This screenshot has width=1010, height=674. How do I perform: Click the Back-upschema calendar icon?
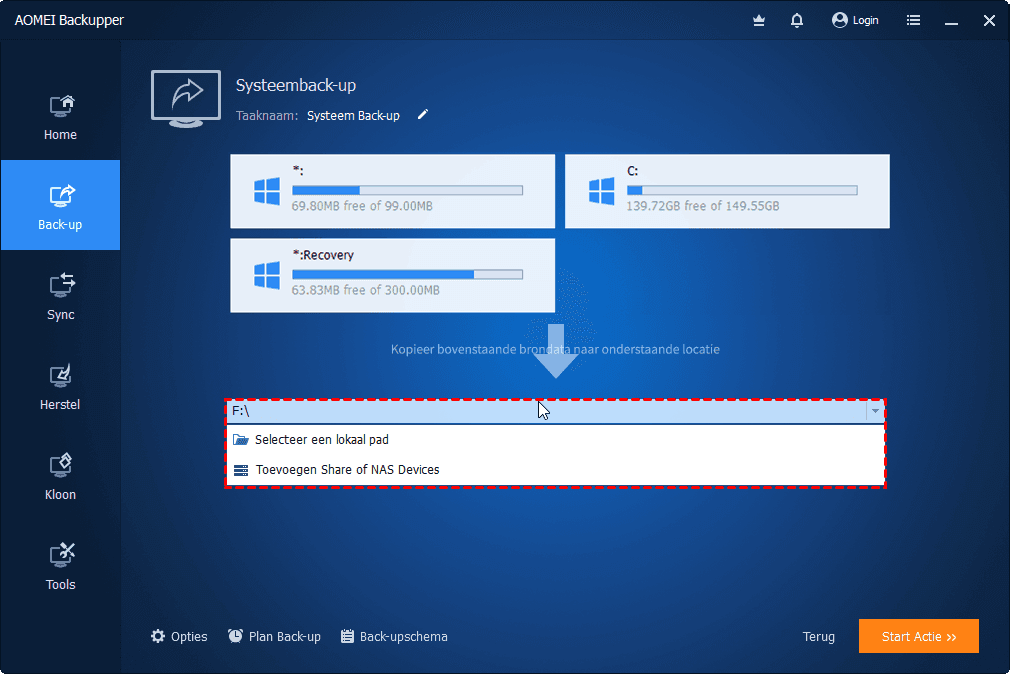(347, 637)
